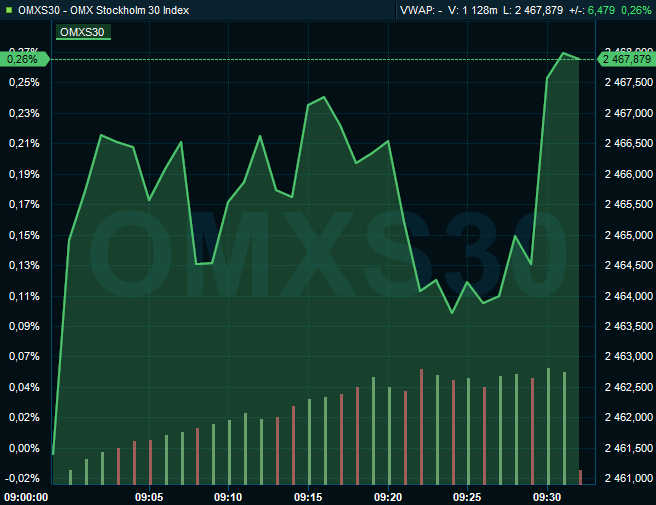
Task: Click the green volume bar at 09:30
Action: 548,426
